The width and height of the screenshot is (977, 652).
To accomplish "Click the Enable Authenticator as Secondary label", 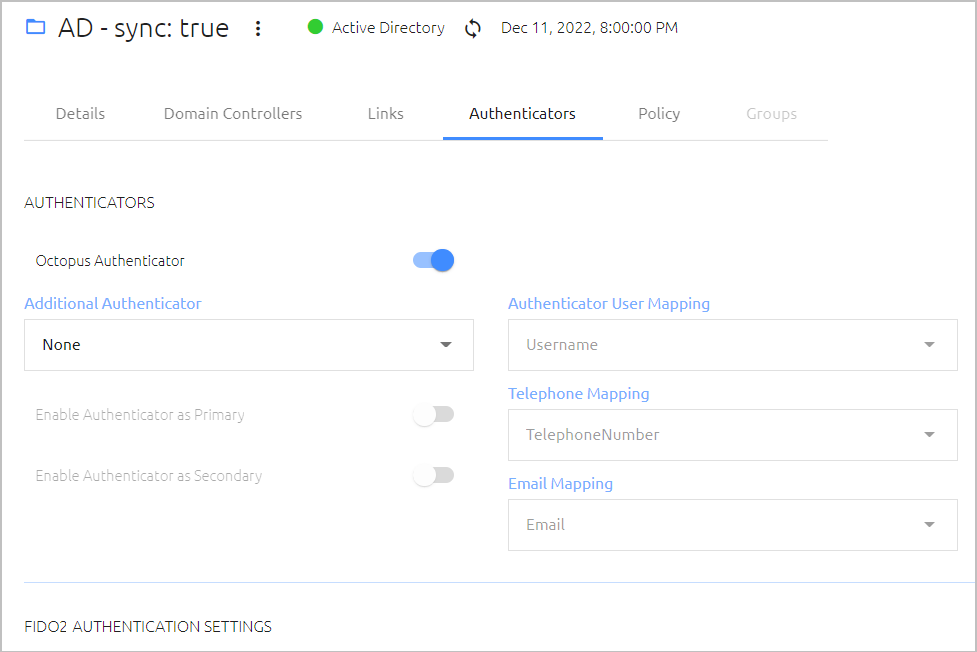I will click(x=148, y=476).
